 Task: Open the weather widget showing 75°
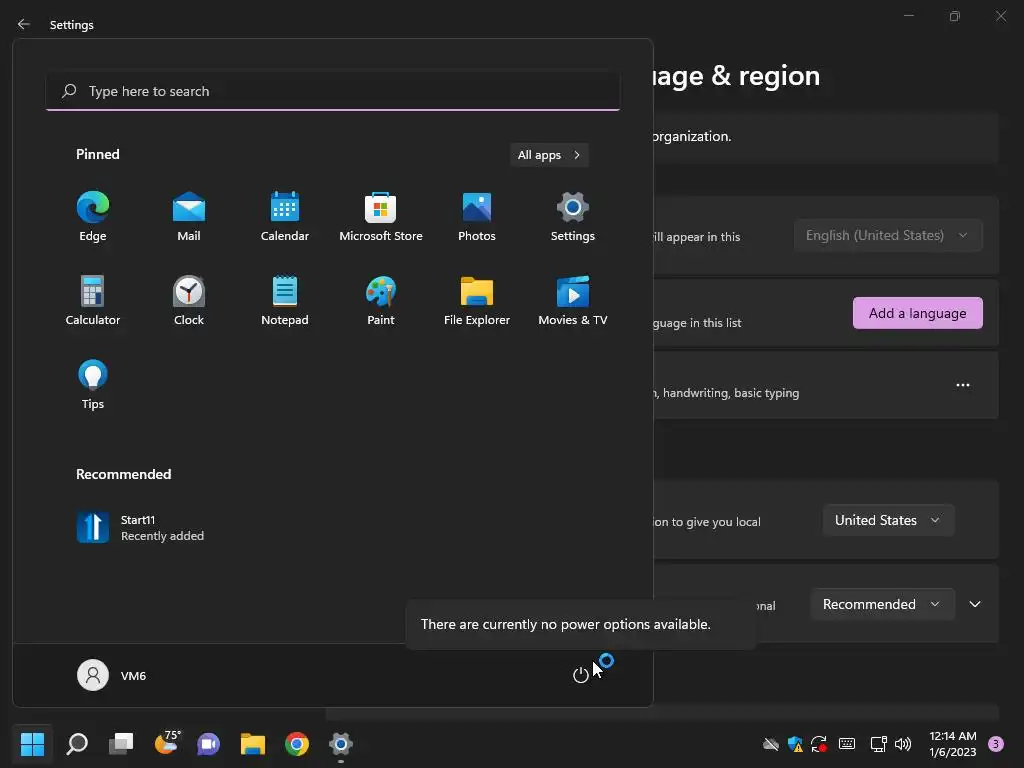click(x=167, y=743)
